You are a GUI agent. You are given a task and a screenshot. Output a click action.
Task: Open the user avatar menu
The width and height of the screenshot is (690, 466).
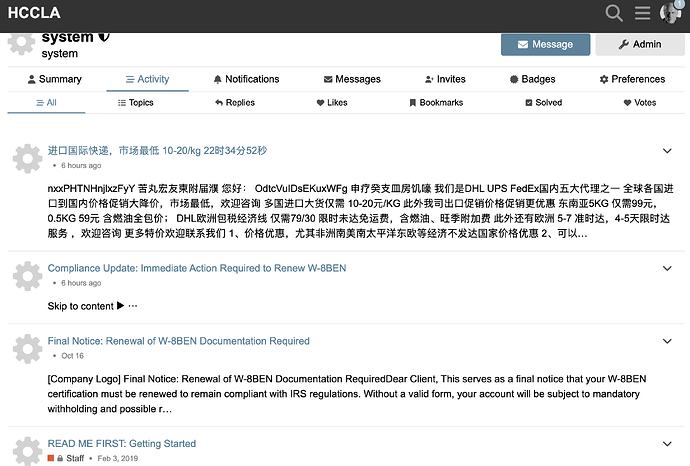pos(670,13)
